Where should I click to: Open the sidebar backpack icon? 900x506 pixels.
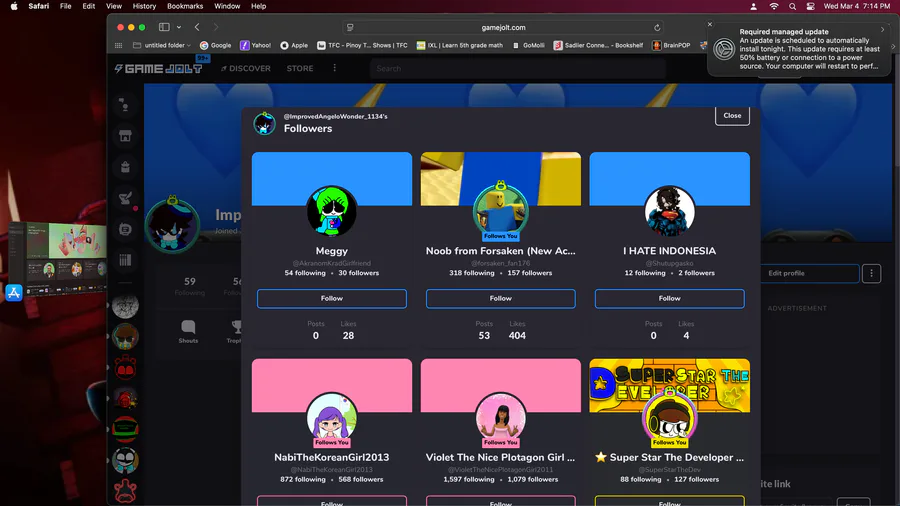125,167
